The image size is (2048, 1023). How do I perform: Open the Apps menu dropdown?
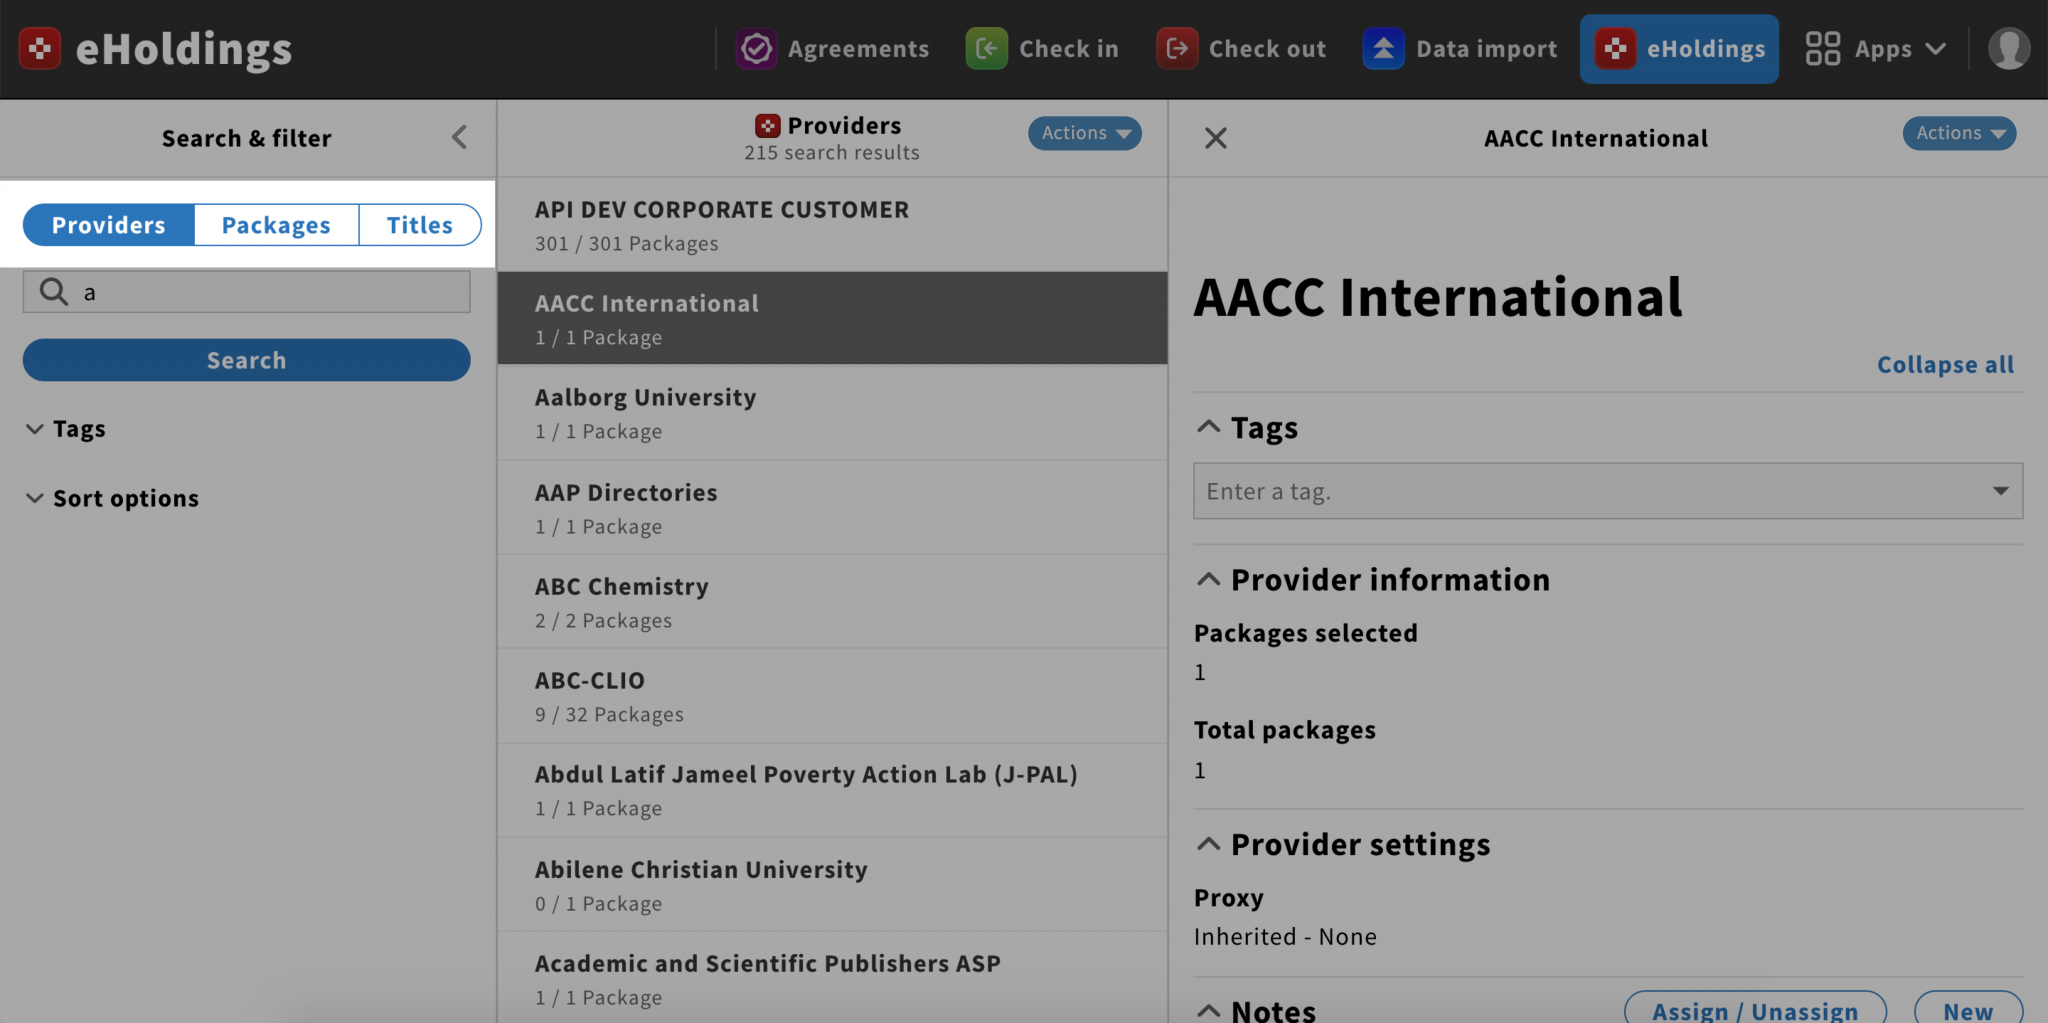1876,48
